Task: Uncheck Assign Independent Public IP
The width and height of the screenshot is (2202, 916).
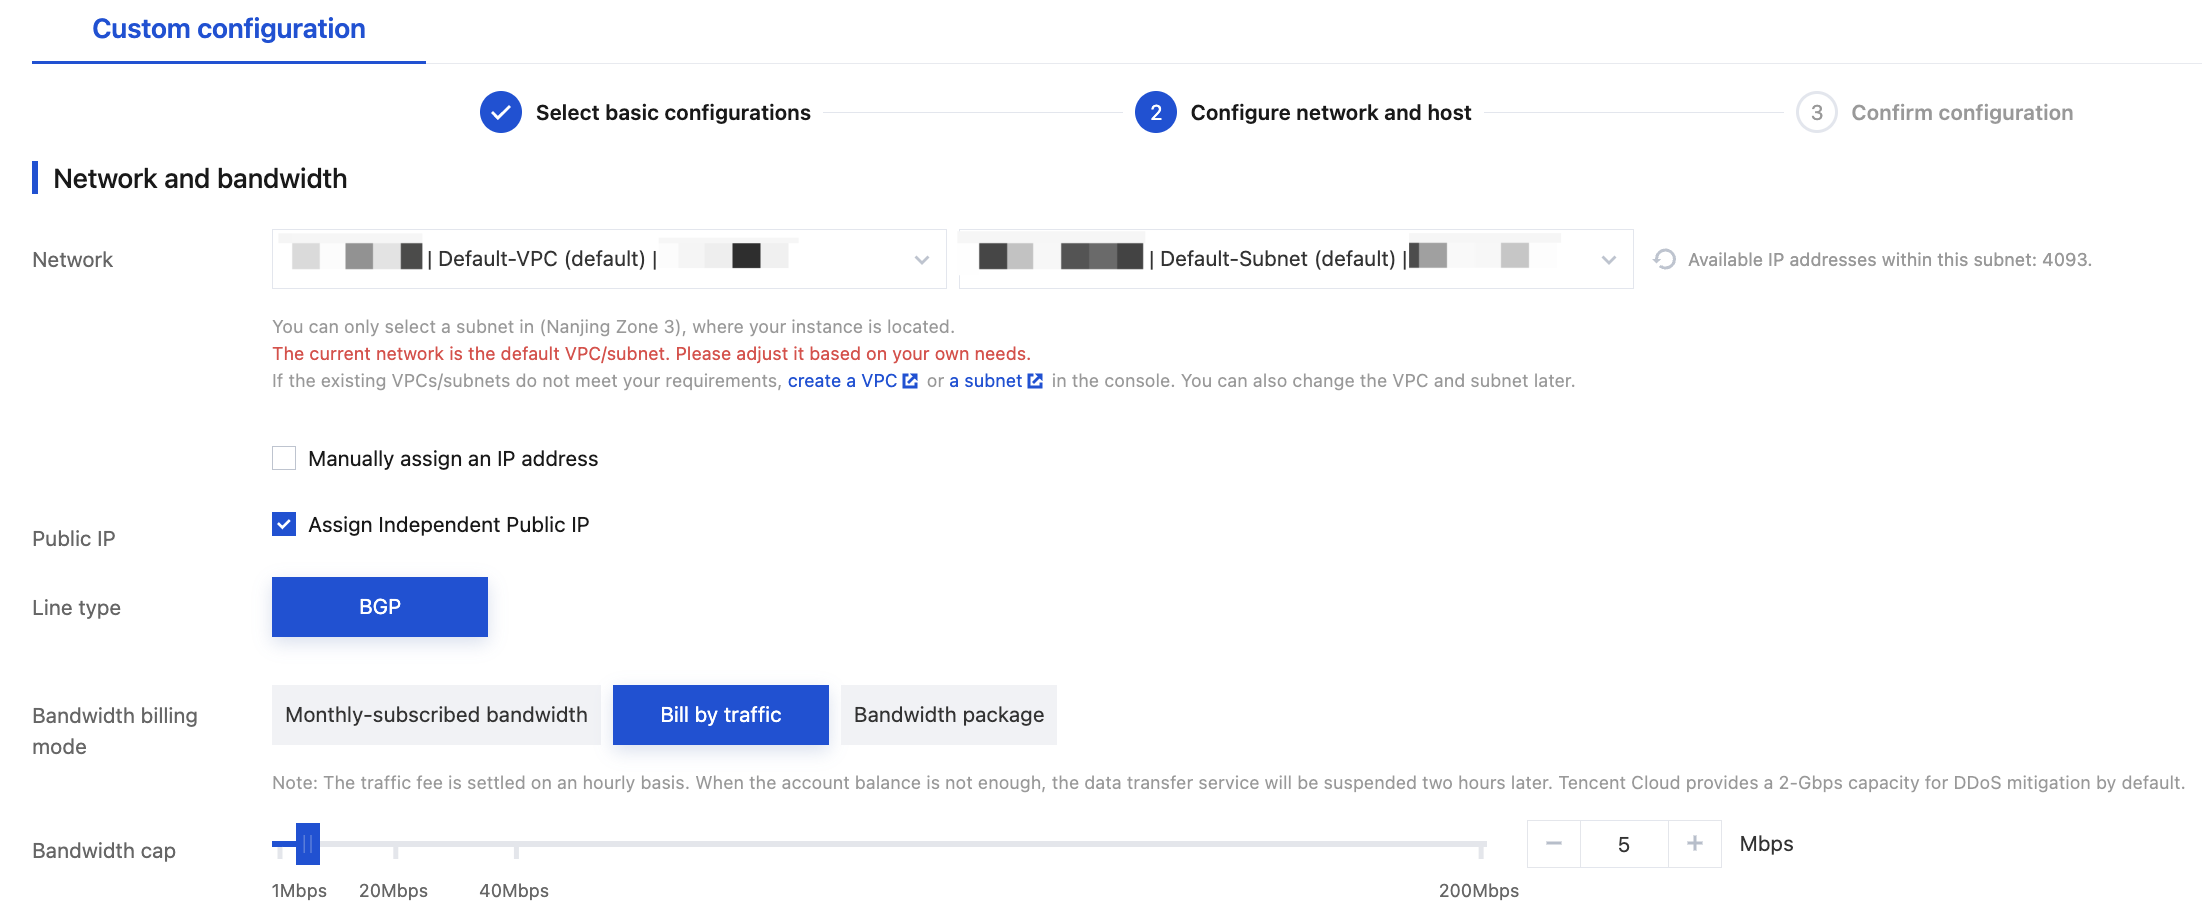Action: [284, 524]
